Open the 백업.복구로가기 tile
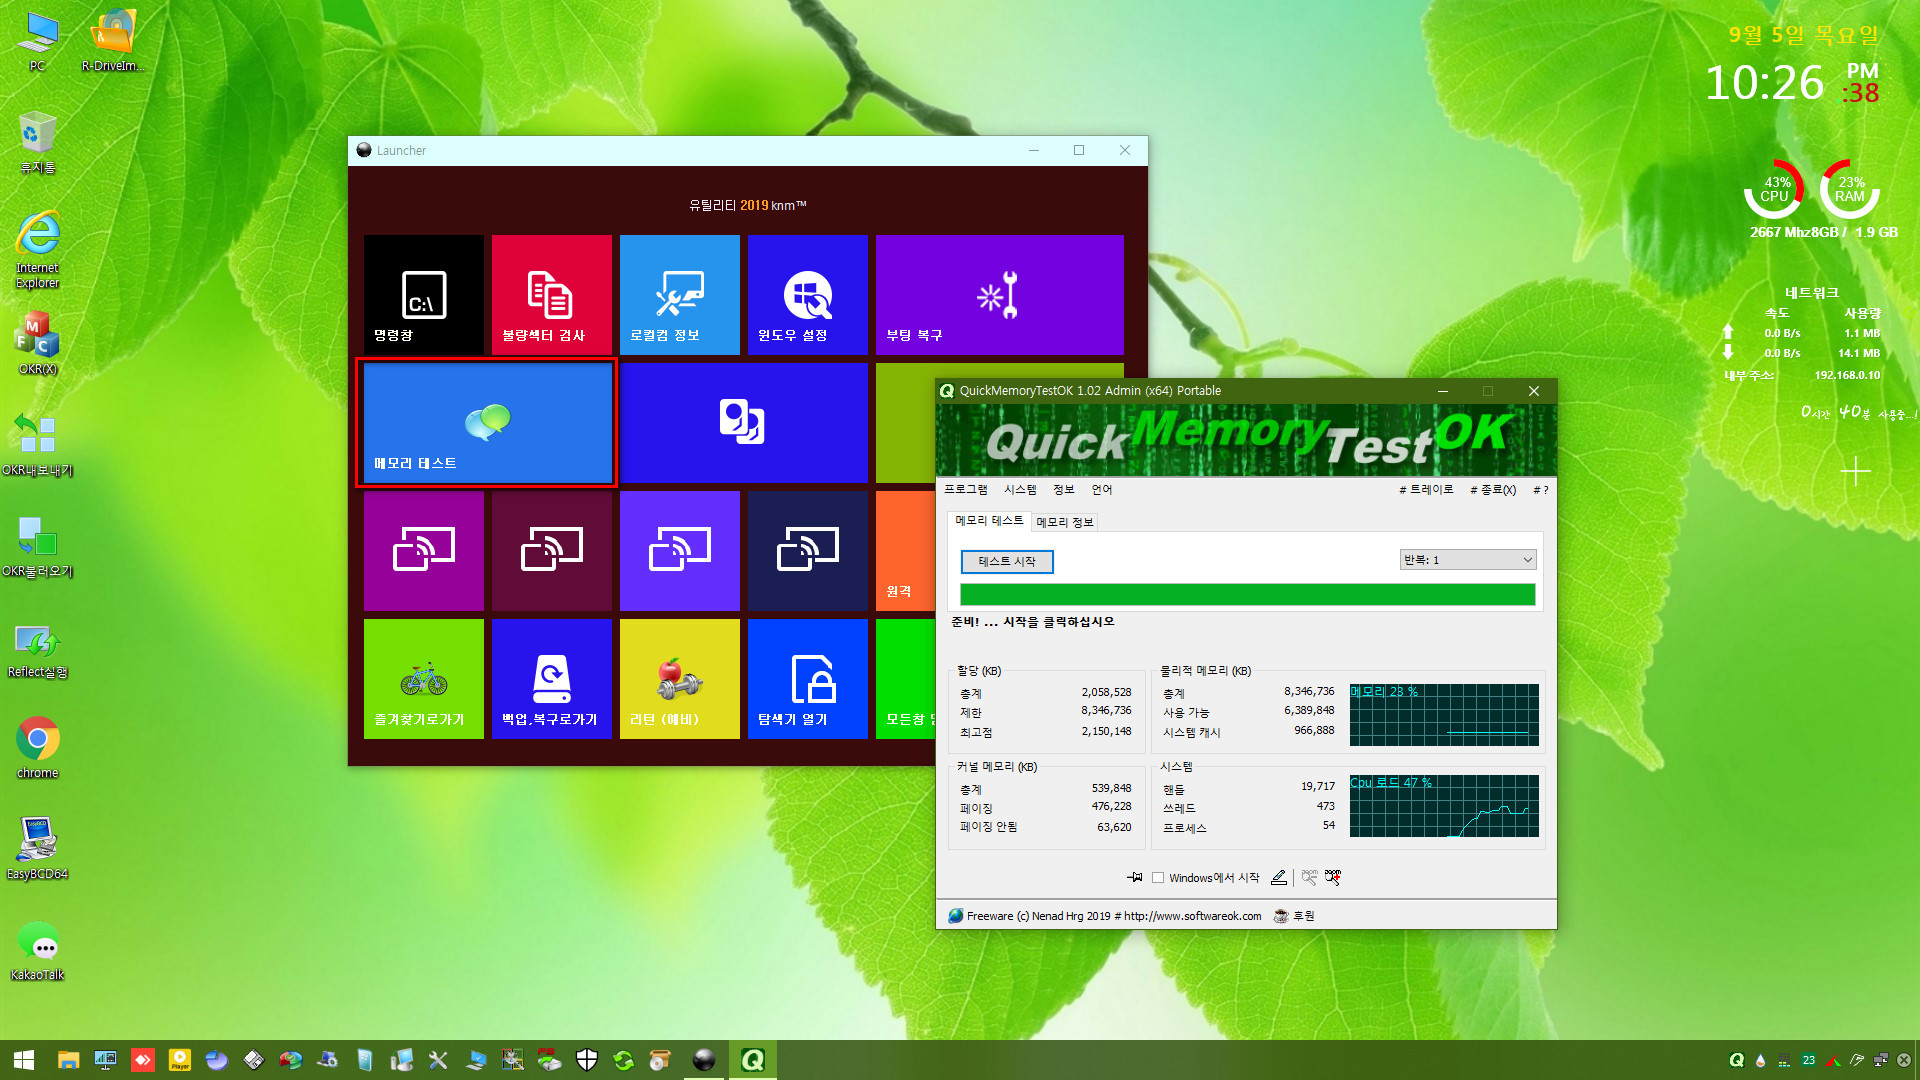The height and width of the screenshot is (1080, 1920). pos(552,679)
